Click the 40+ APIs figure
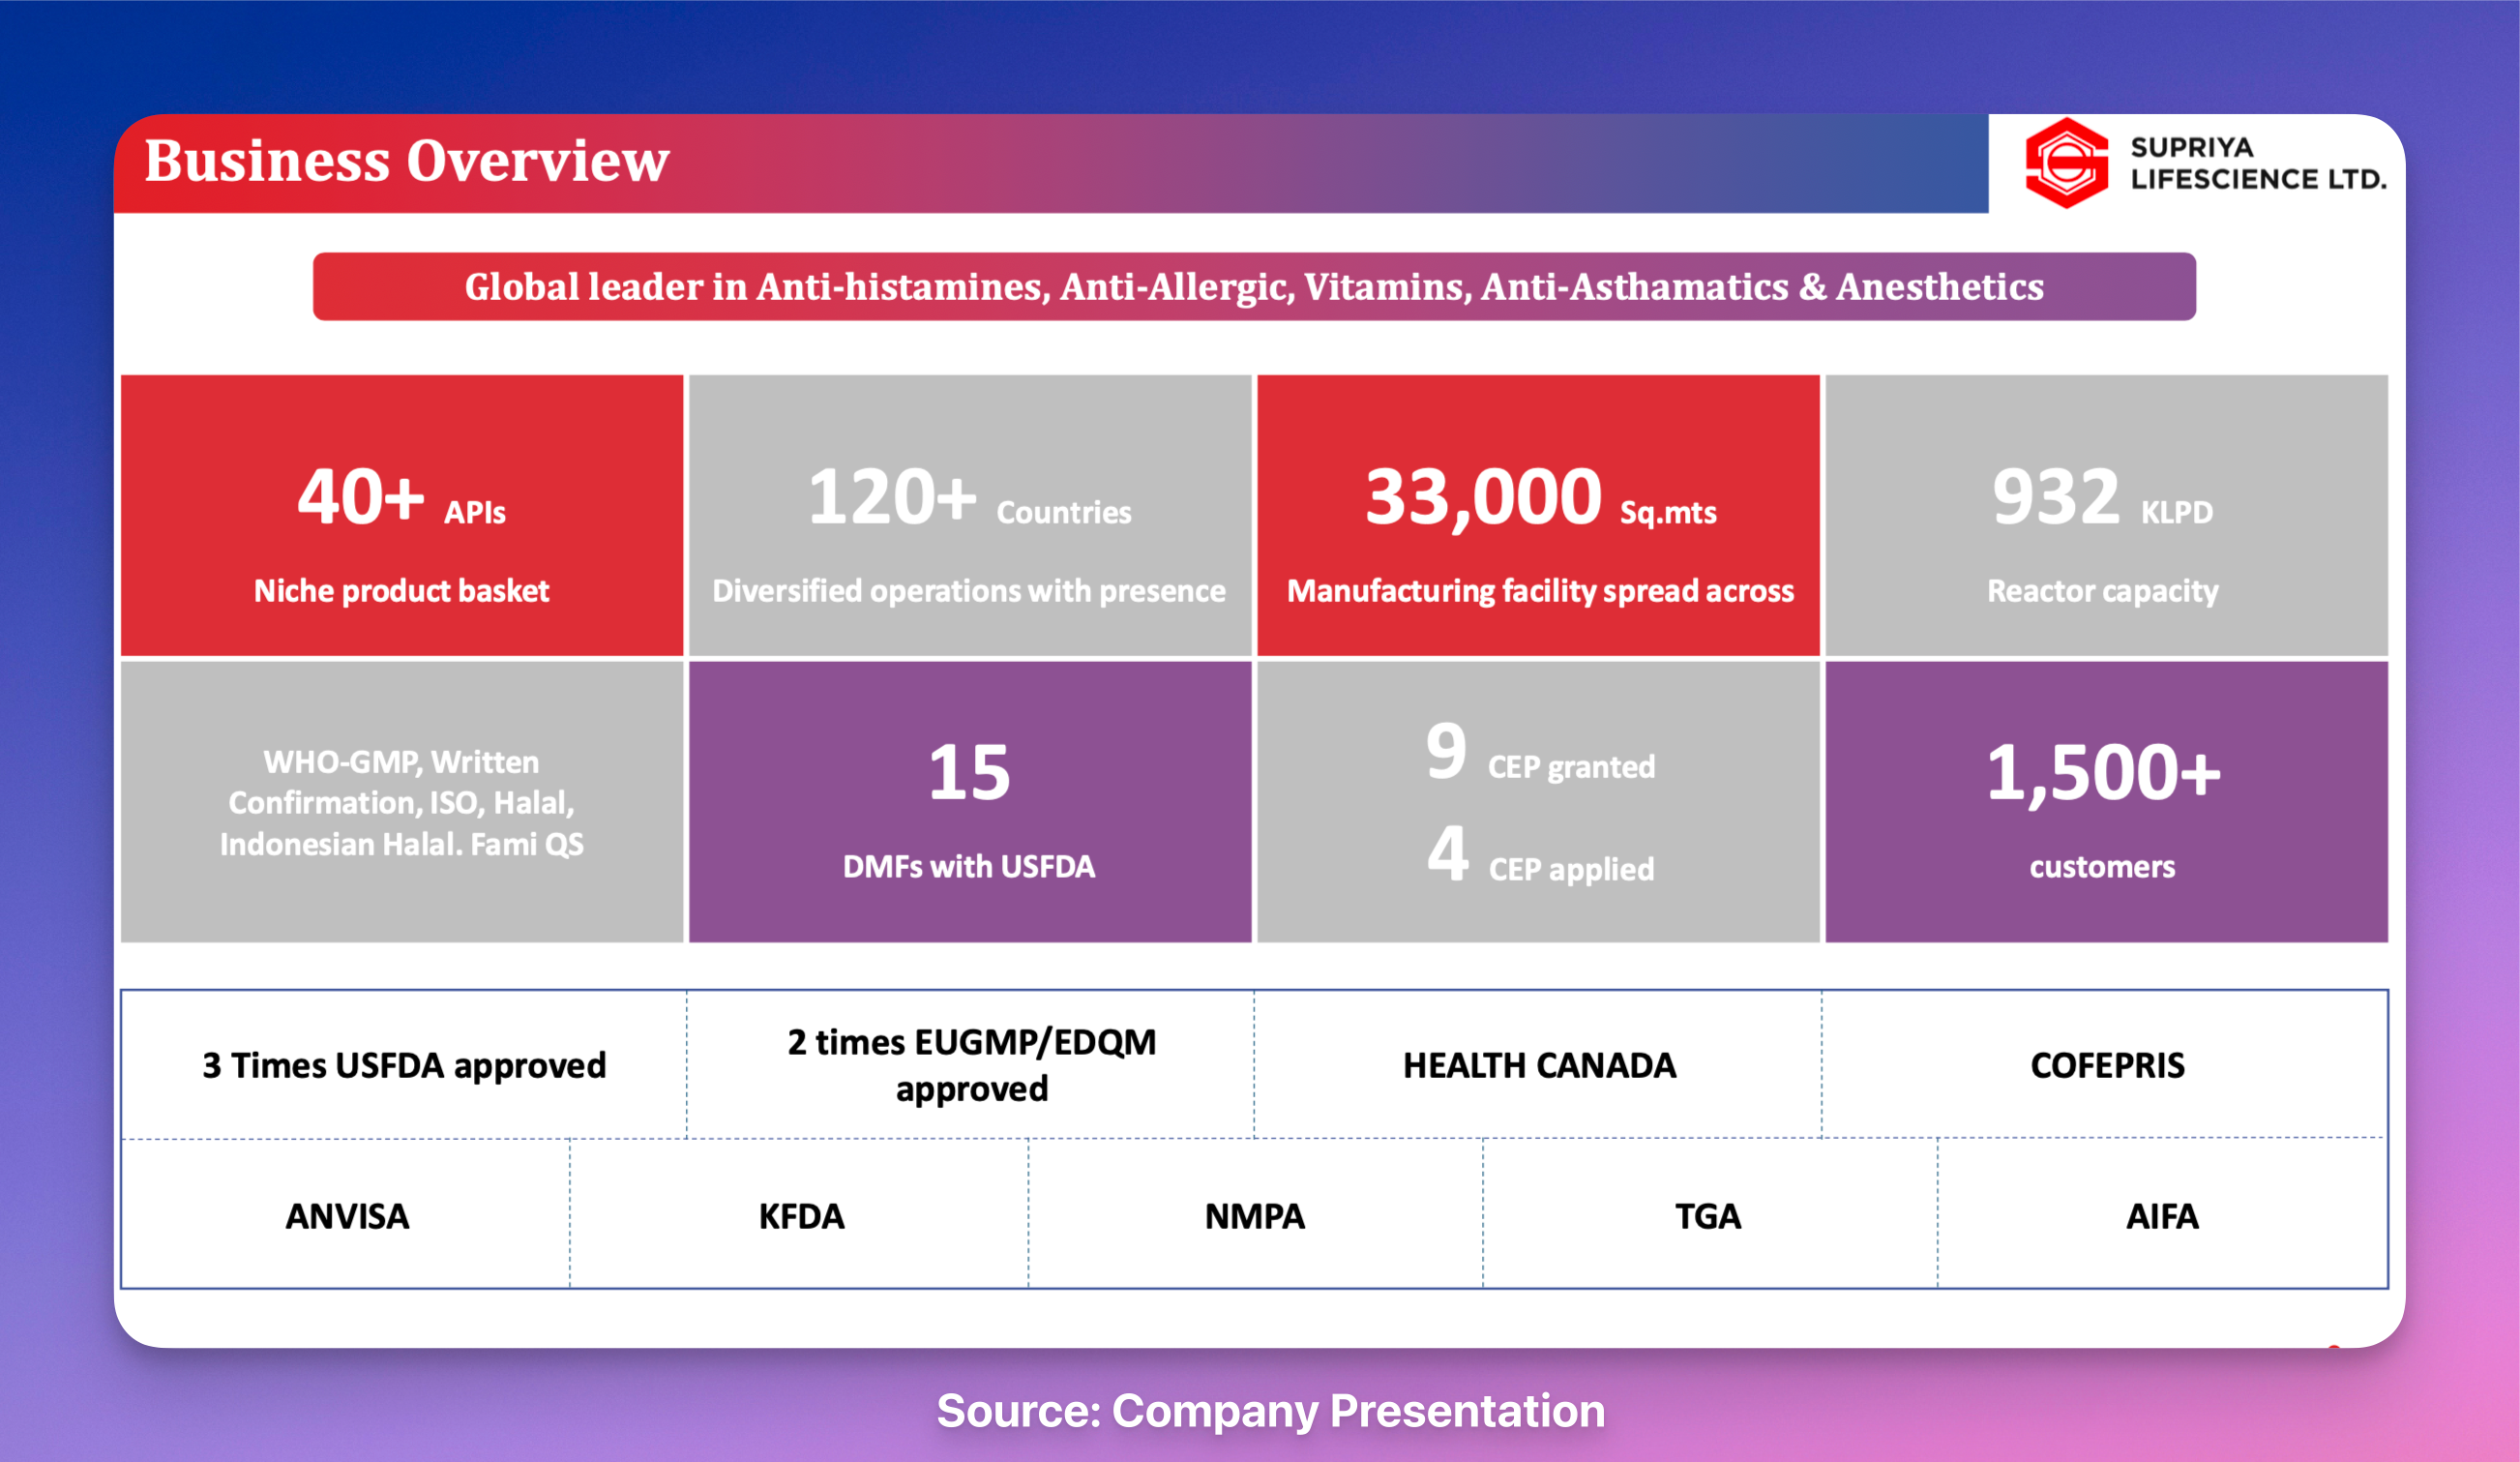Screen dimensions: 2520x1462 401,498
